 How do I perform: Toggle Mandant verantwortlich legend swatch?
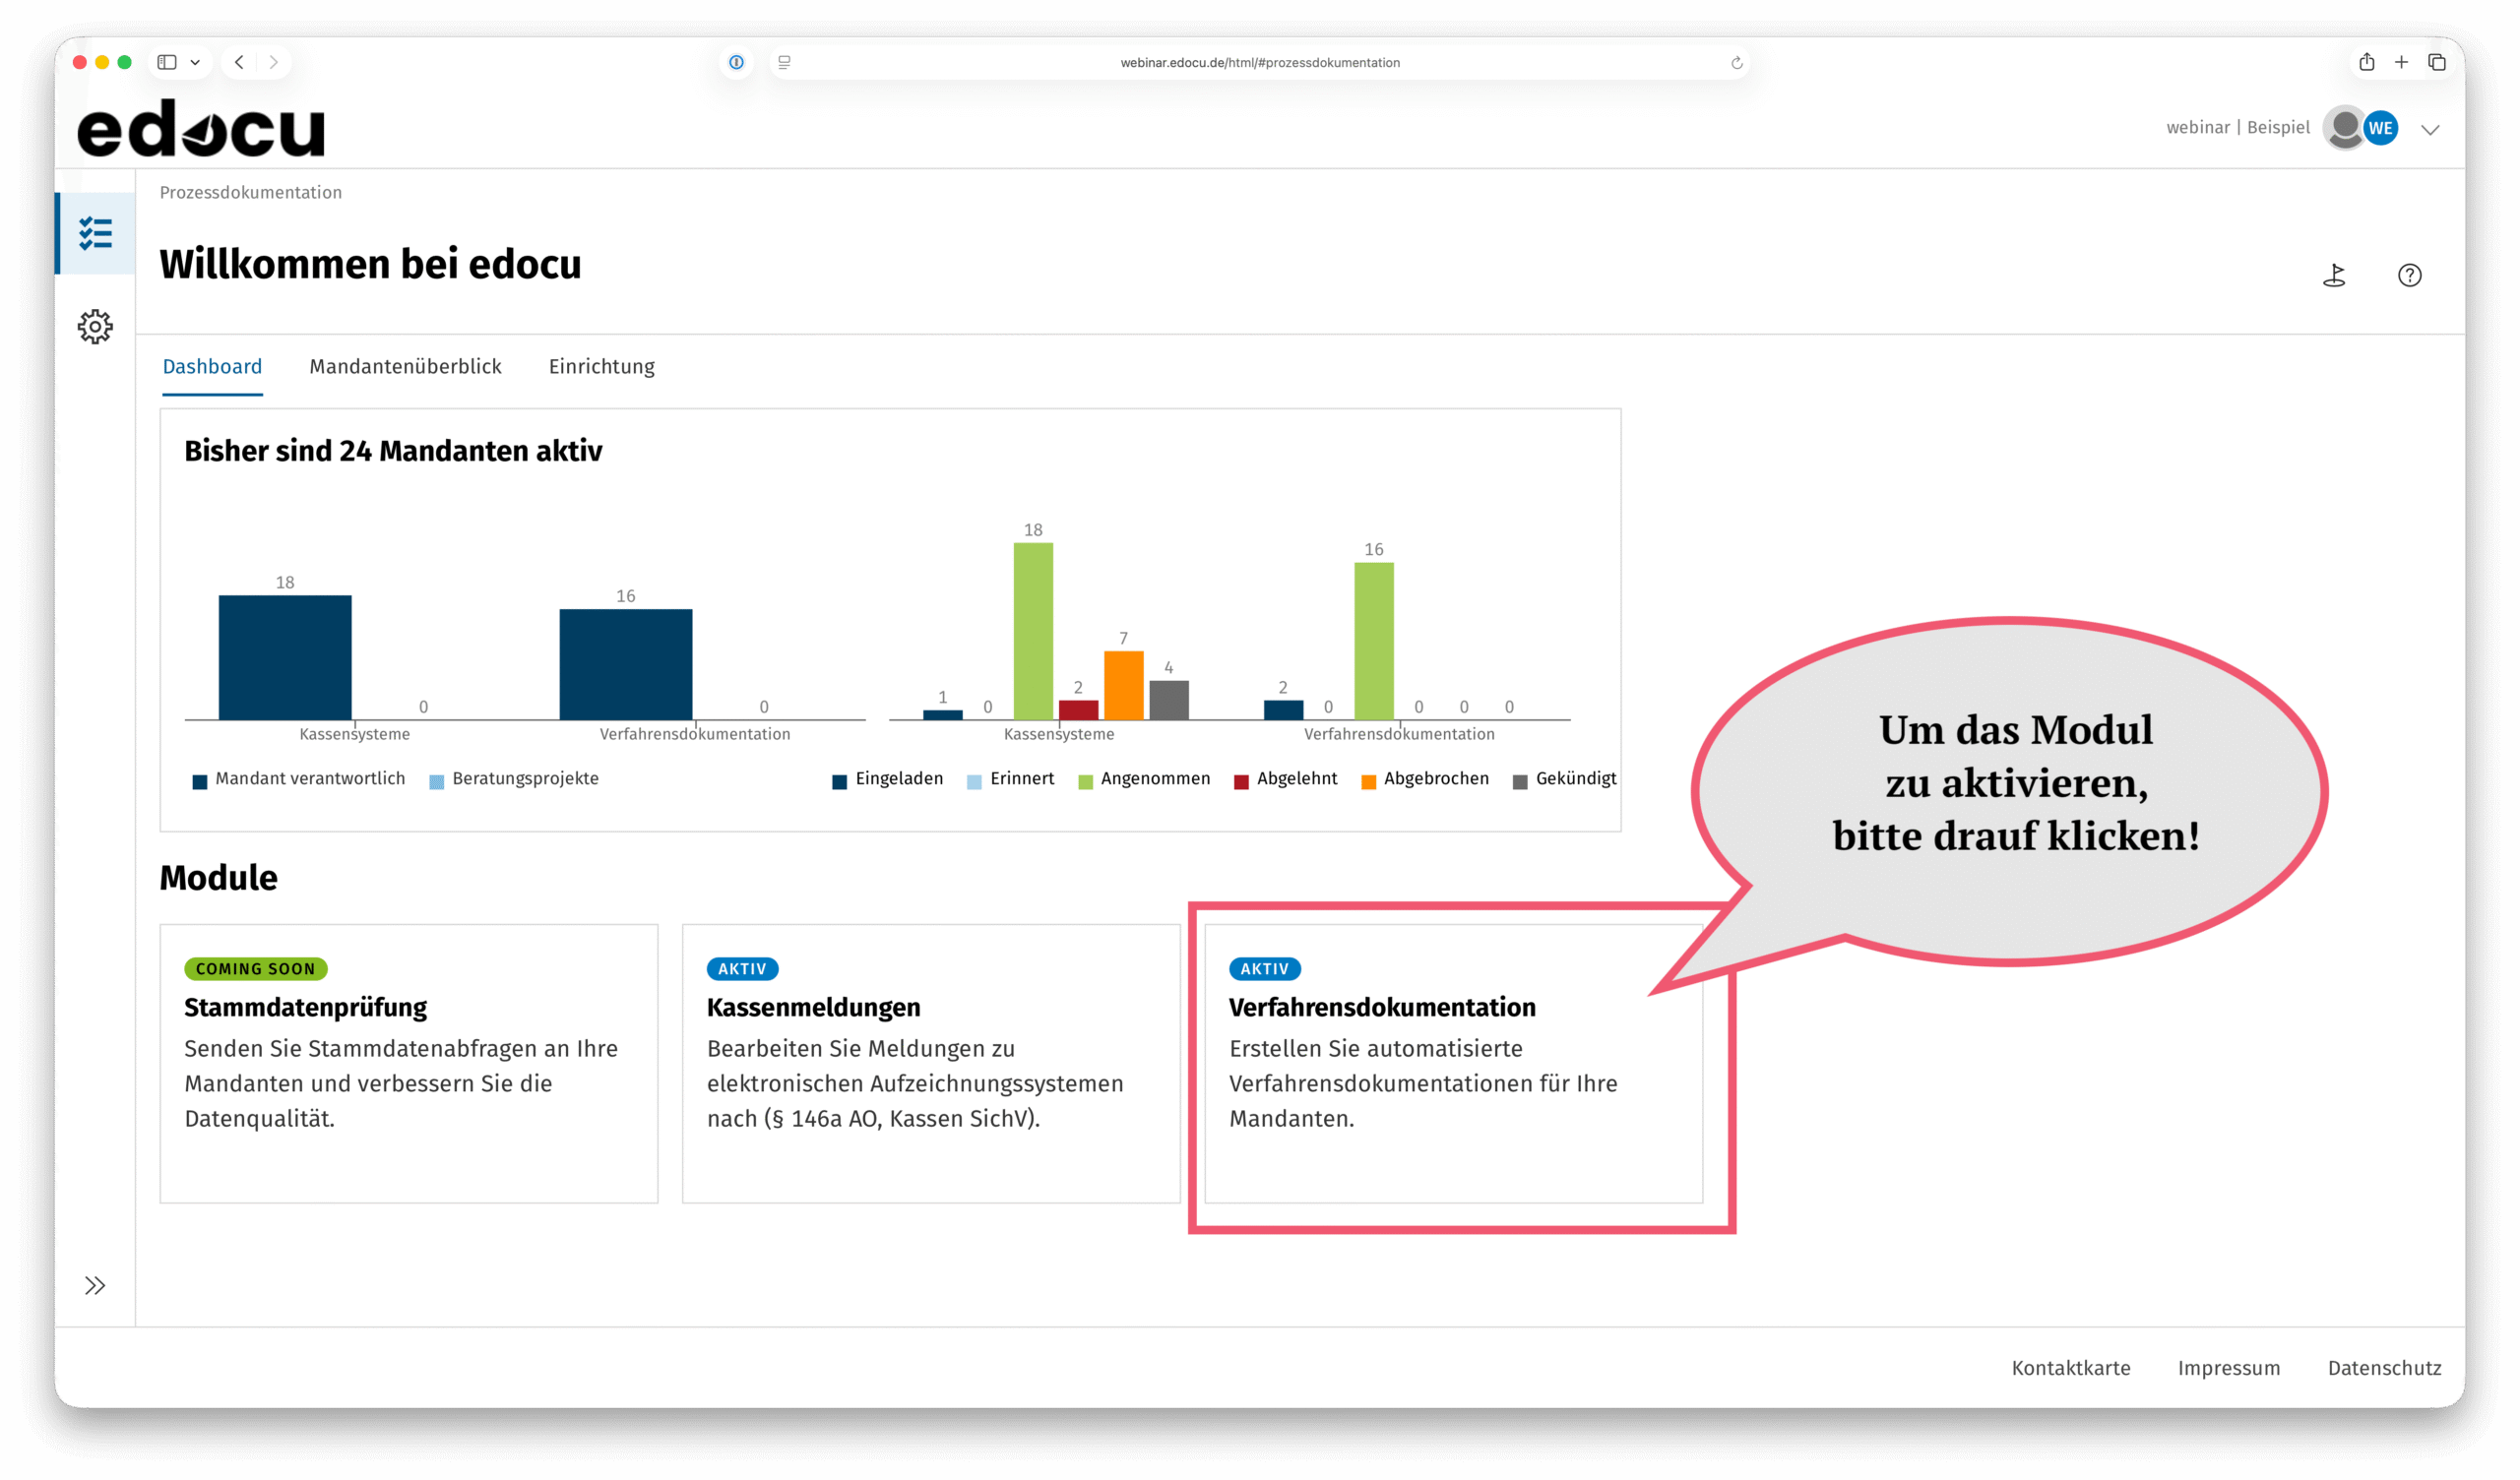click(200, 781)
